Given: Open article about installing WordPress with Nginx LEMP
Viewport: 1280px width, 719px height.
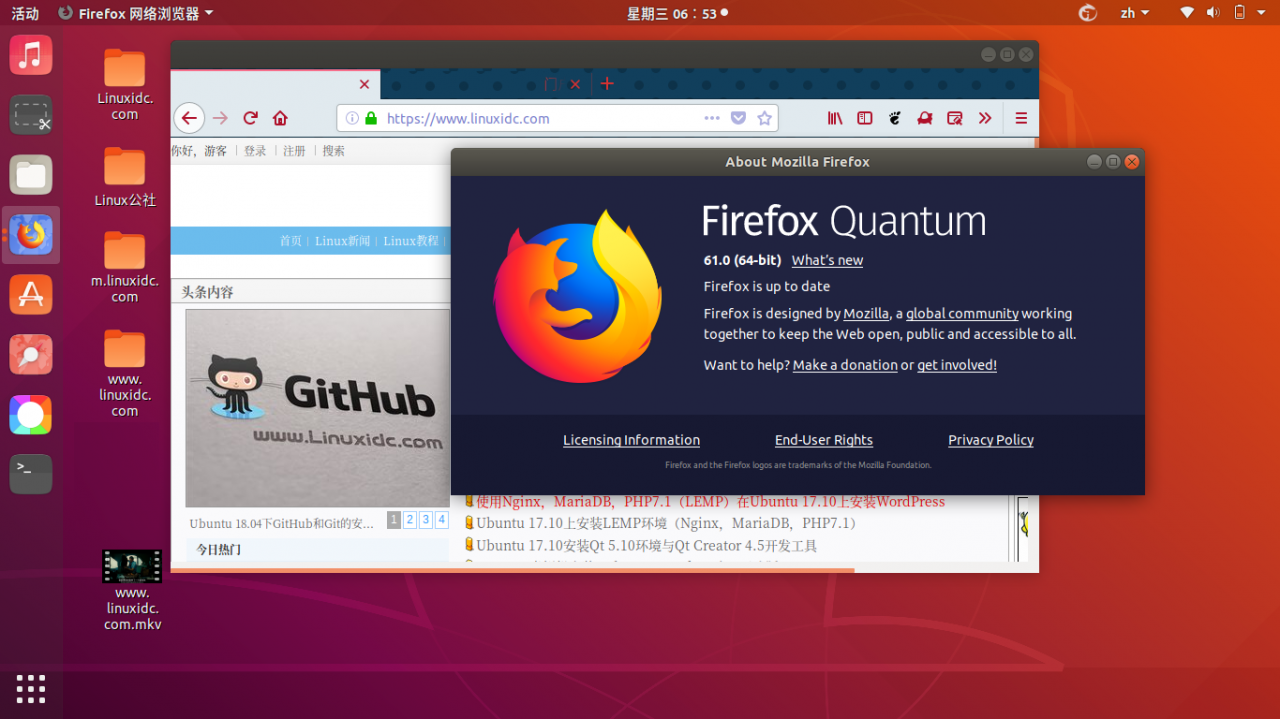Looking at the screenshot, I should (x=710, y=501).
